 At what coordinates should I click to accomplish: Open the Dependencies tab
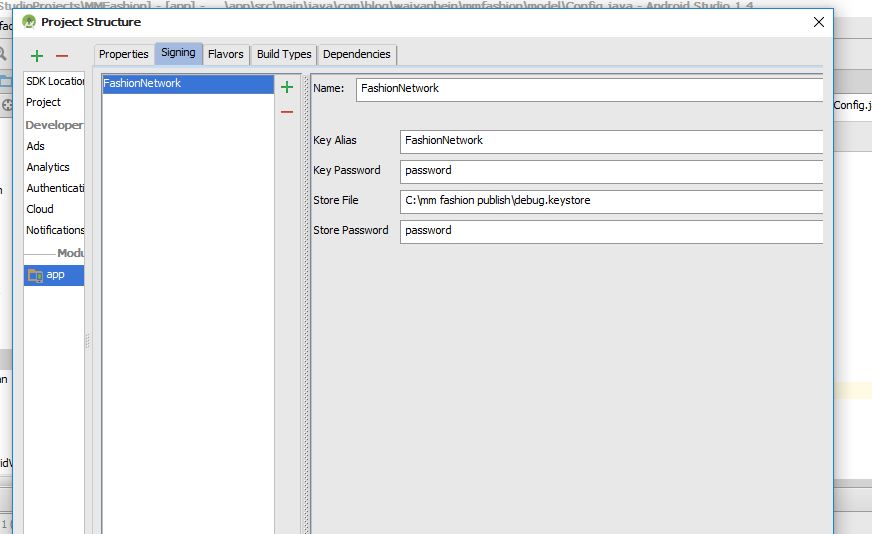tap(357, 55)
